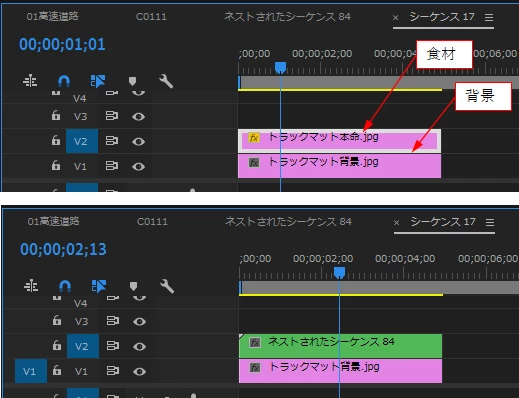Toggle V3 sync lock in upper timeline
The height and width of the screenshot is (398, 519).
point(112,116)
